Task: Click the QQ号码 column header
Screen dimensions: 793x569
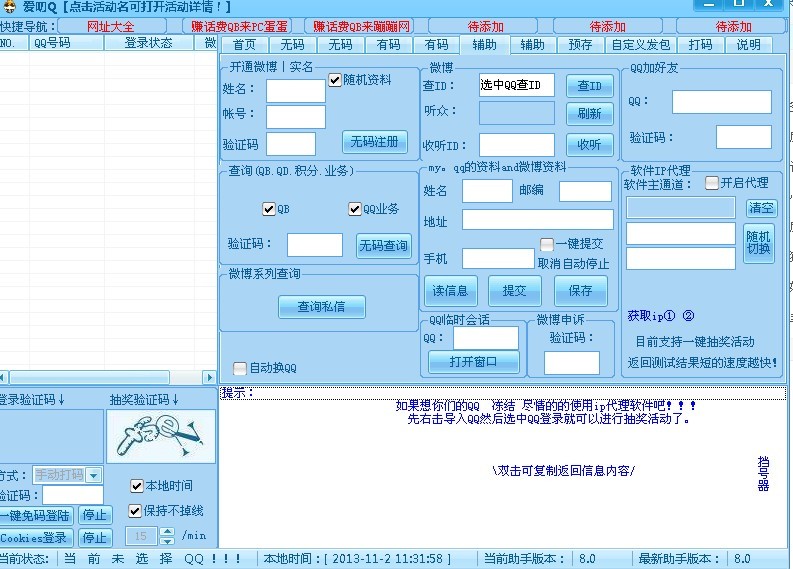Action: tap(67, 43)
